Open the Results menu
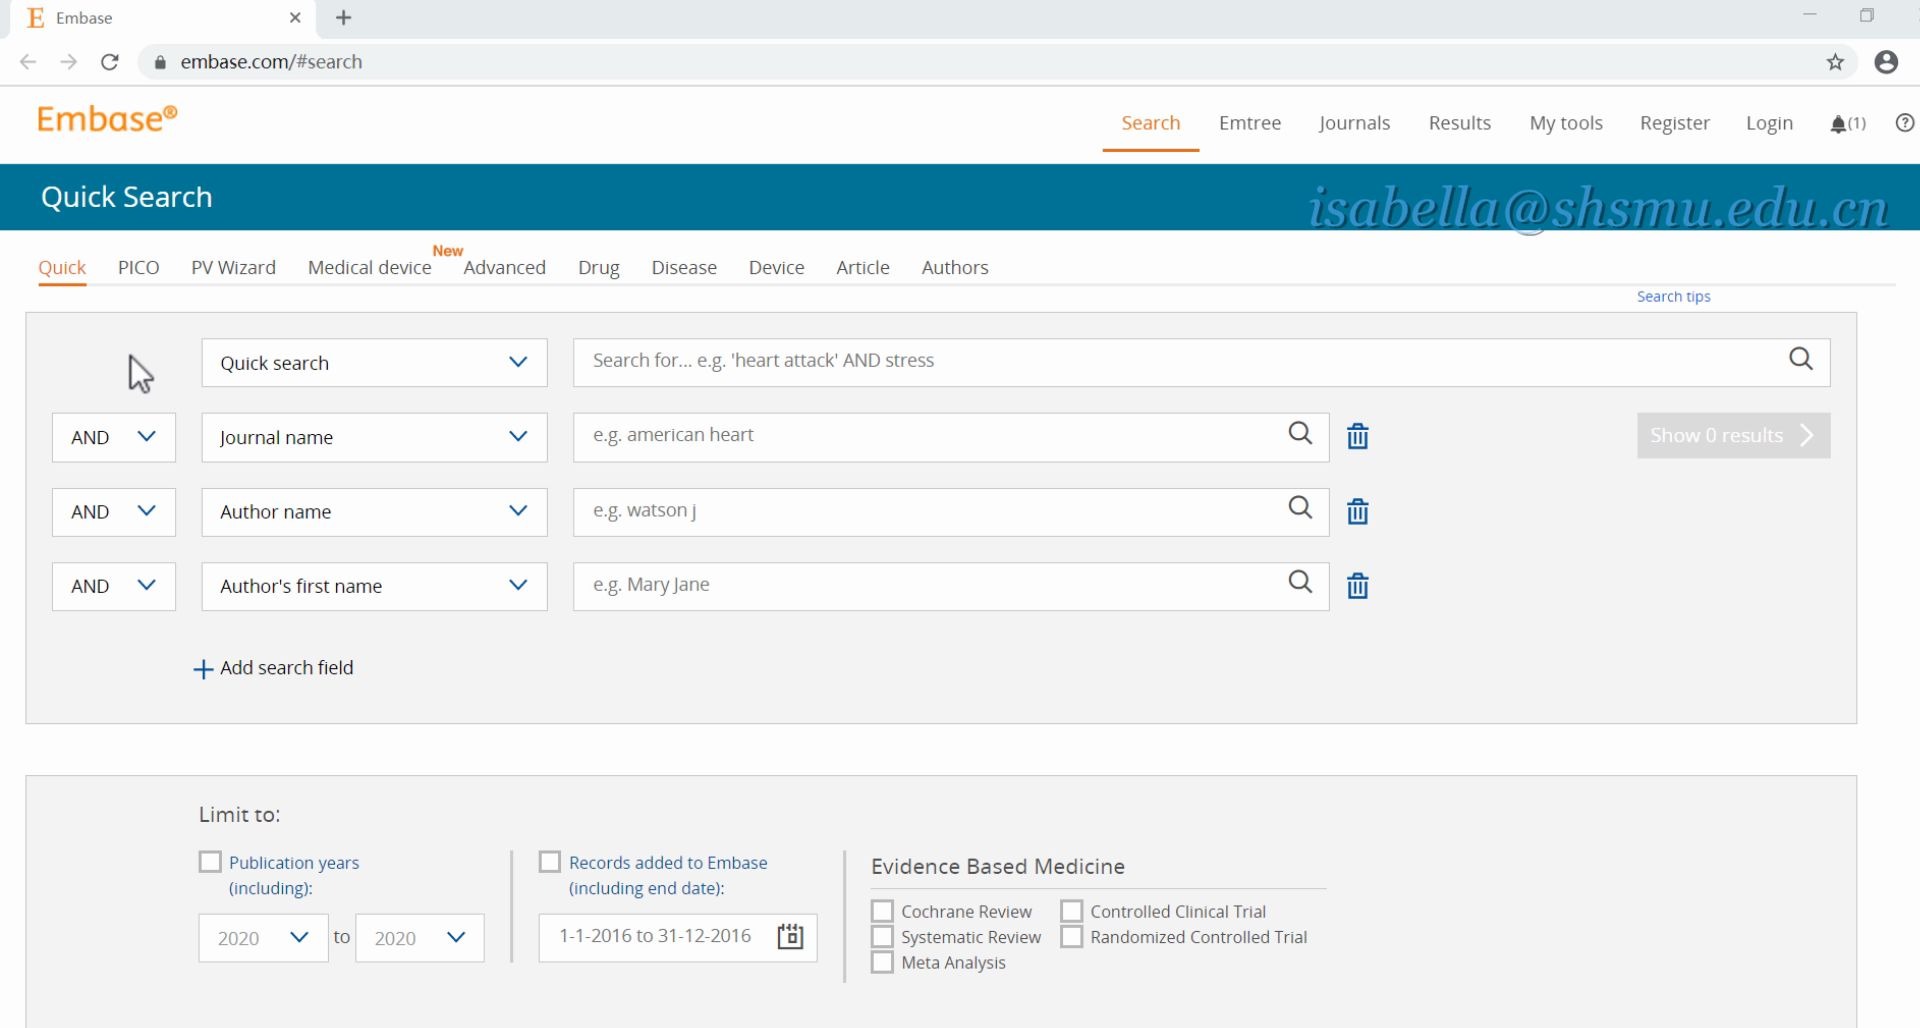Image resolution: width=1920 pixels, height=1028 pixels. click(1460, 123)
